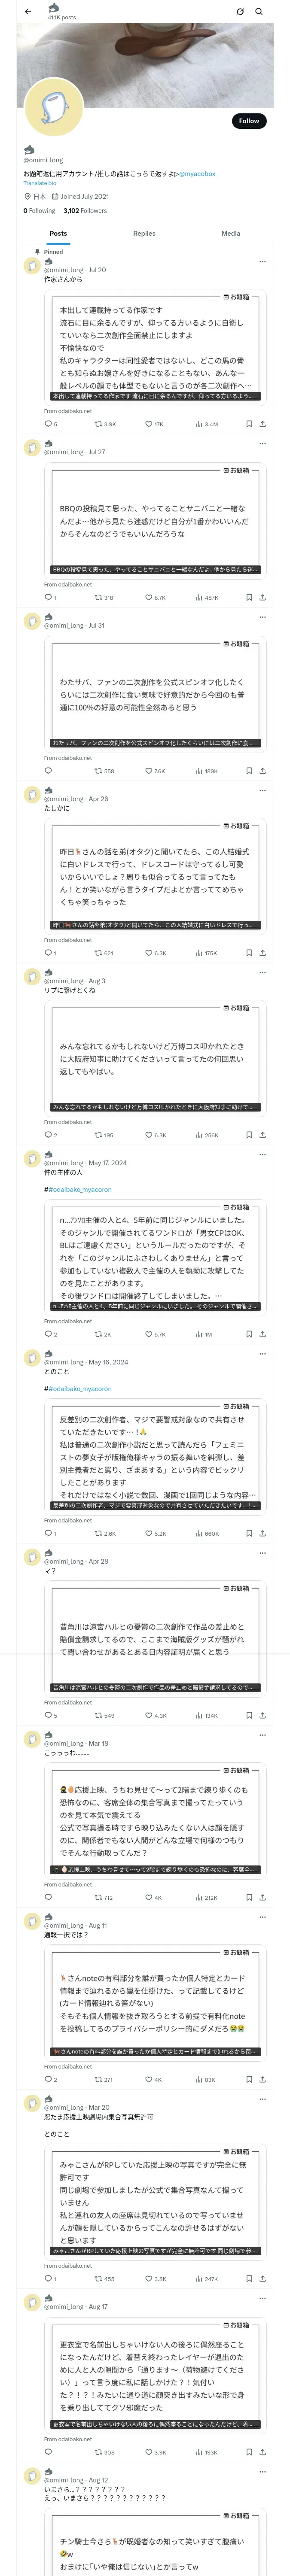This screenshot has width=290, height=2576.
Task: Share the May 17, 2024 post
Action: [x=262, y=1334]
